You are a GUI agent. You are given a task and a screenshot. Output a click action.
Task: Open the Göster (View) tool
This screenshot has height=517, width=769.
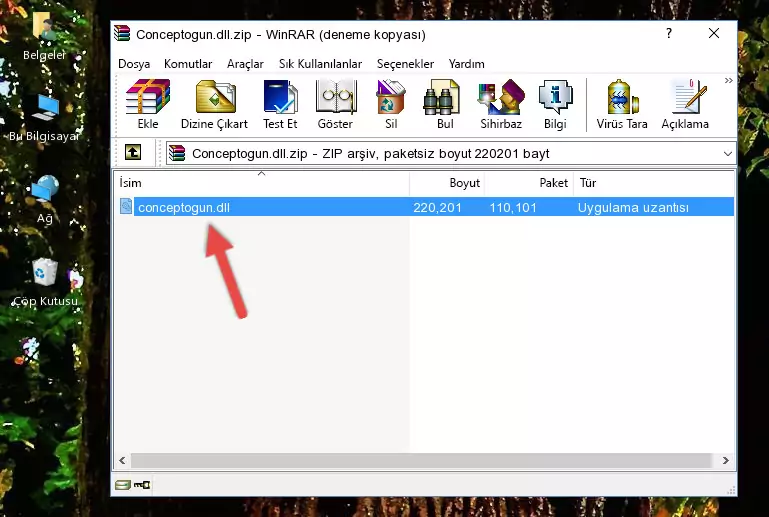point(335,104)
